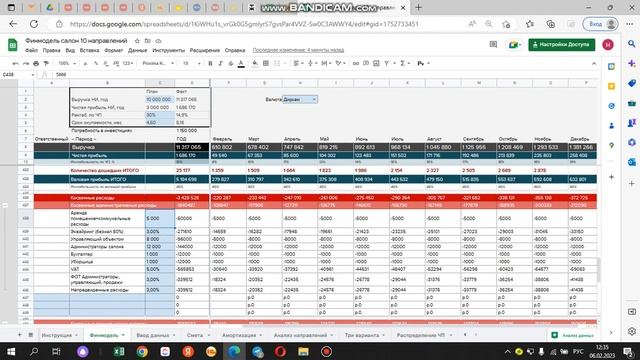Open the Данные menu
This screenshot has height=360, width=640.
pyautogui.click(x=138, y=50)
